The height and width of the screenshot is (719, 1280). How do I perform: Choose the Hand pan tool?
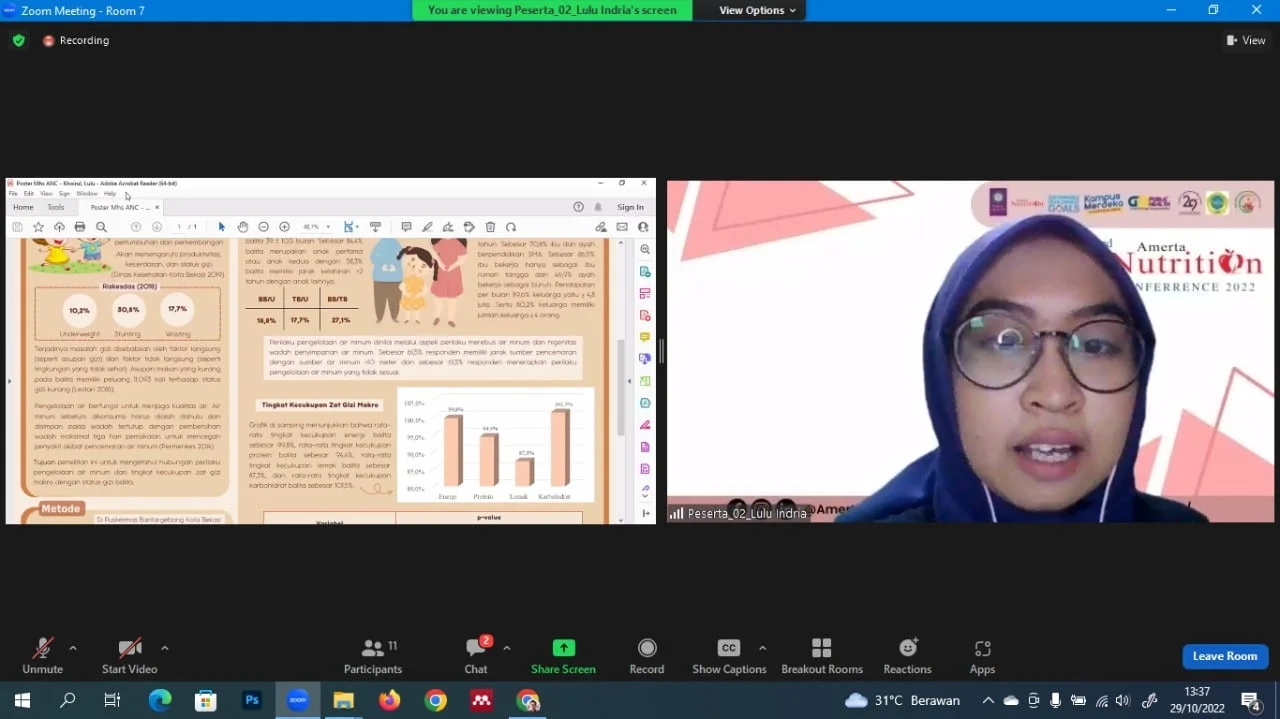(243, 227)
